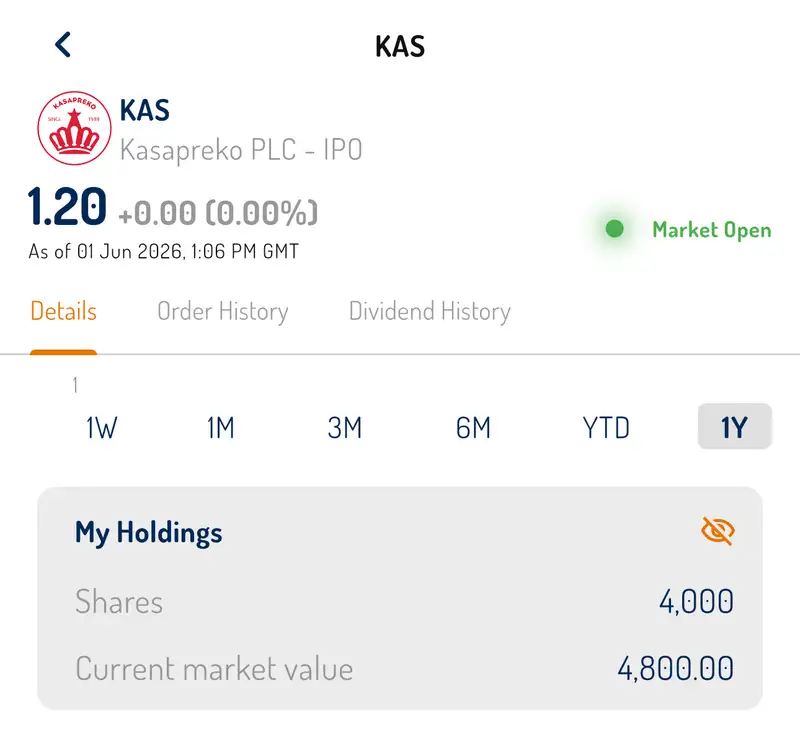Select the 1W chart range
Image resolution: width=800 pixels, height=732 pixels.
(102, 427)
